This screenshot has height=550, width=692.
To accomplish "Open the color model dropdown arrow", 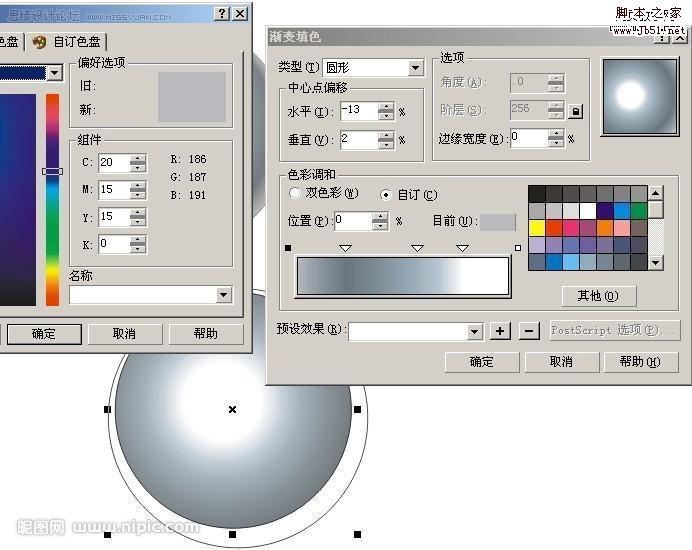I will point(55,72).
